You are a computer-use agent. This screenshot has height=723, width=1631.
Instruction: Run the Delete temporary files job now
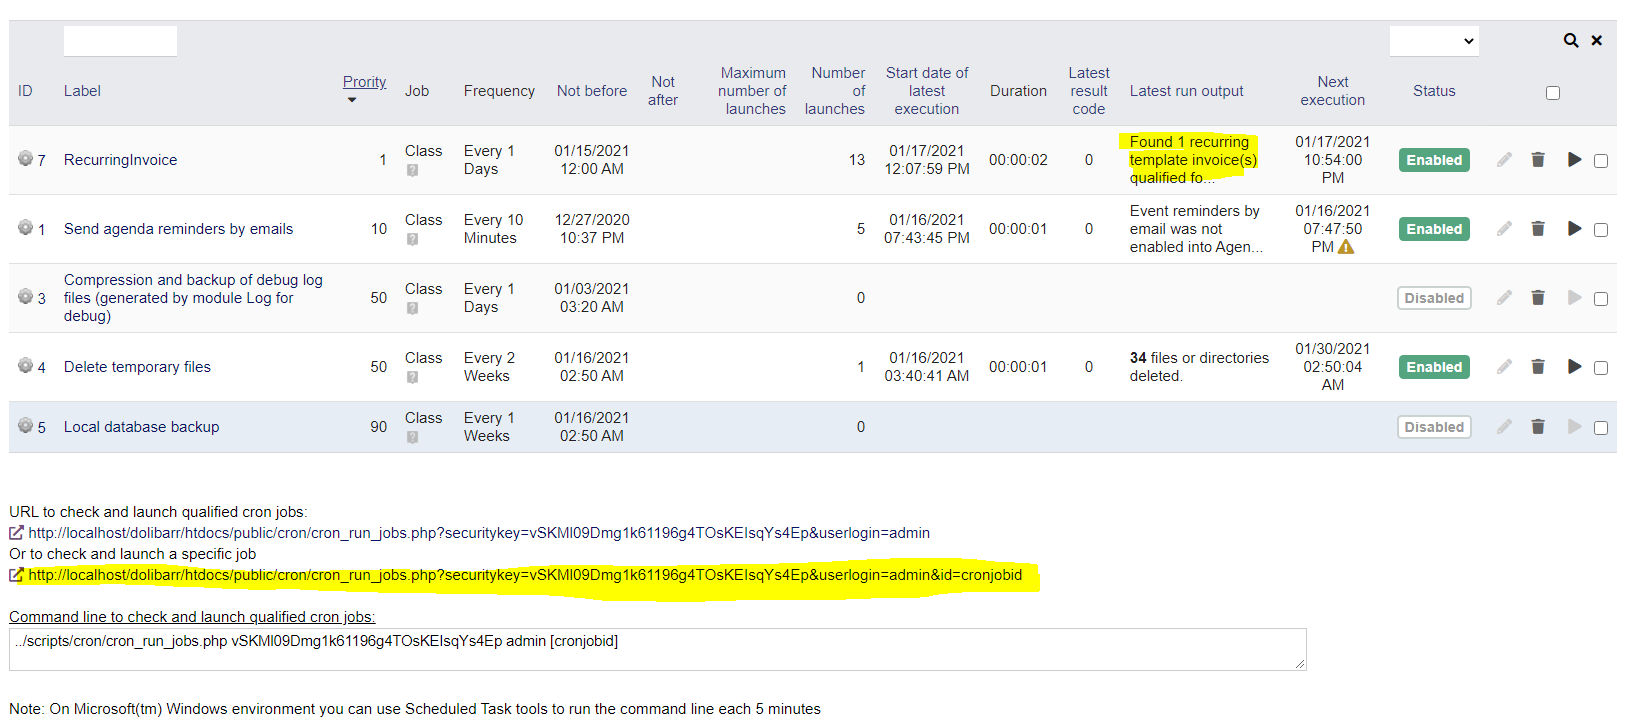[1574, 367]
